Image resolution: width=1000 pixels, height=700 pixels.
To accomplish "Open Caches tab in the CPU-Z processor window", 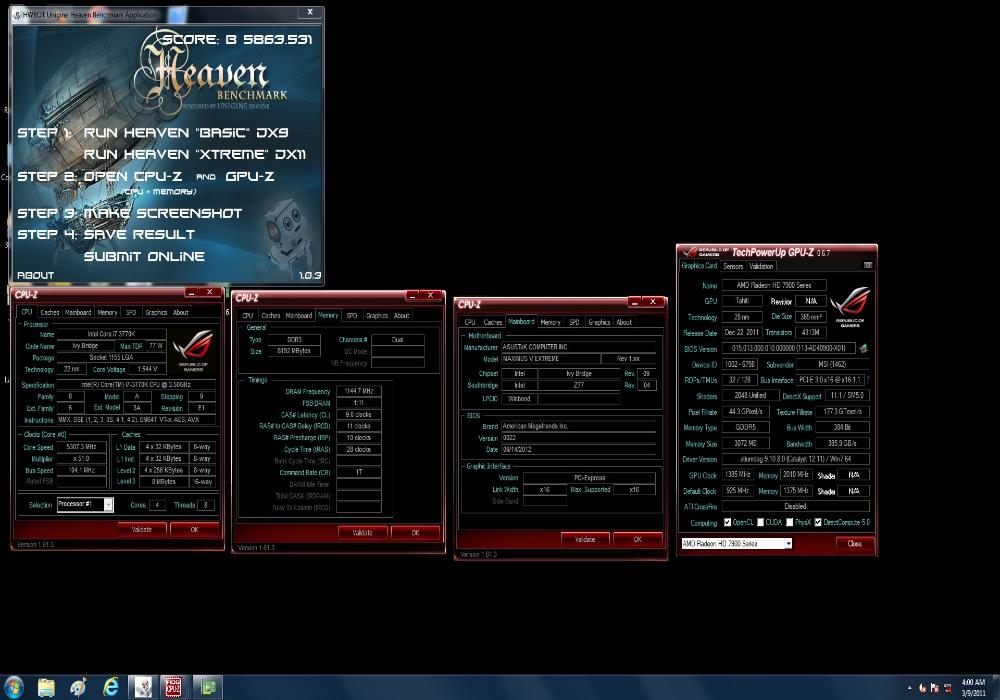I will 50,312.
